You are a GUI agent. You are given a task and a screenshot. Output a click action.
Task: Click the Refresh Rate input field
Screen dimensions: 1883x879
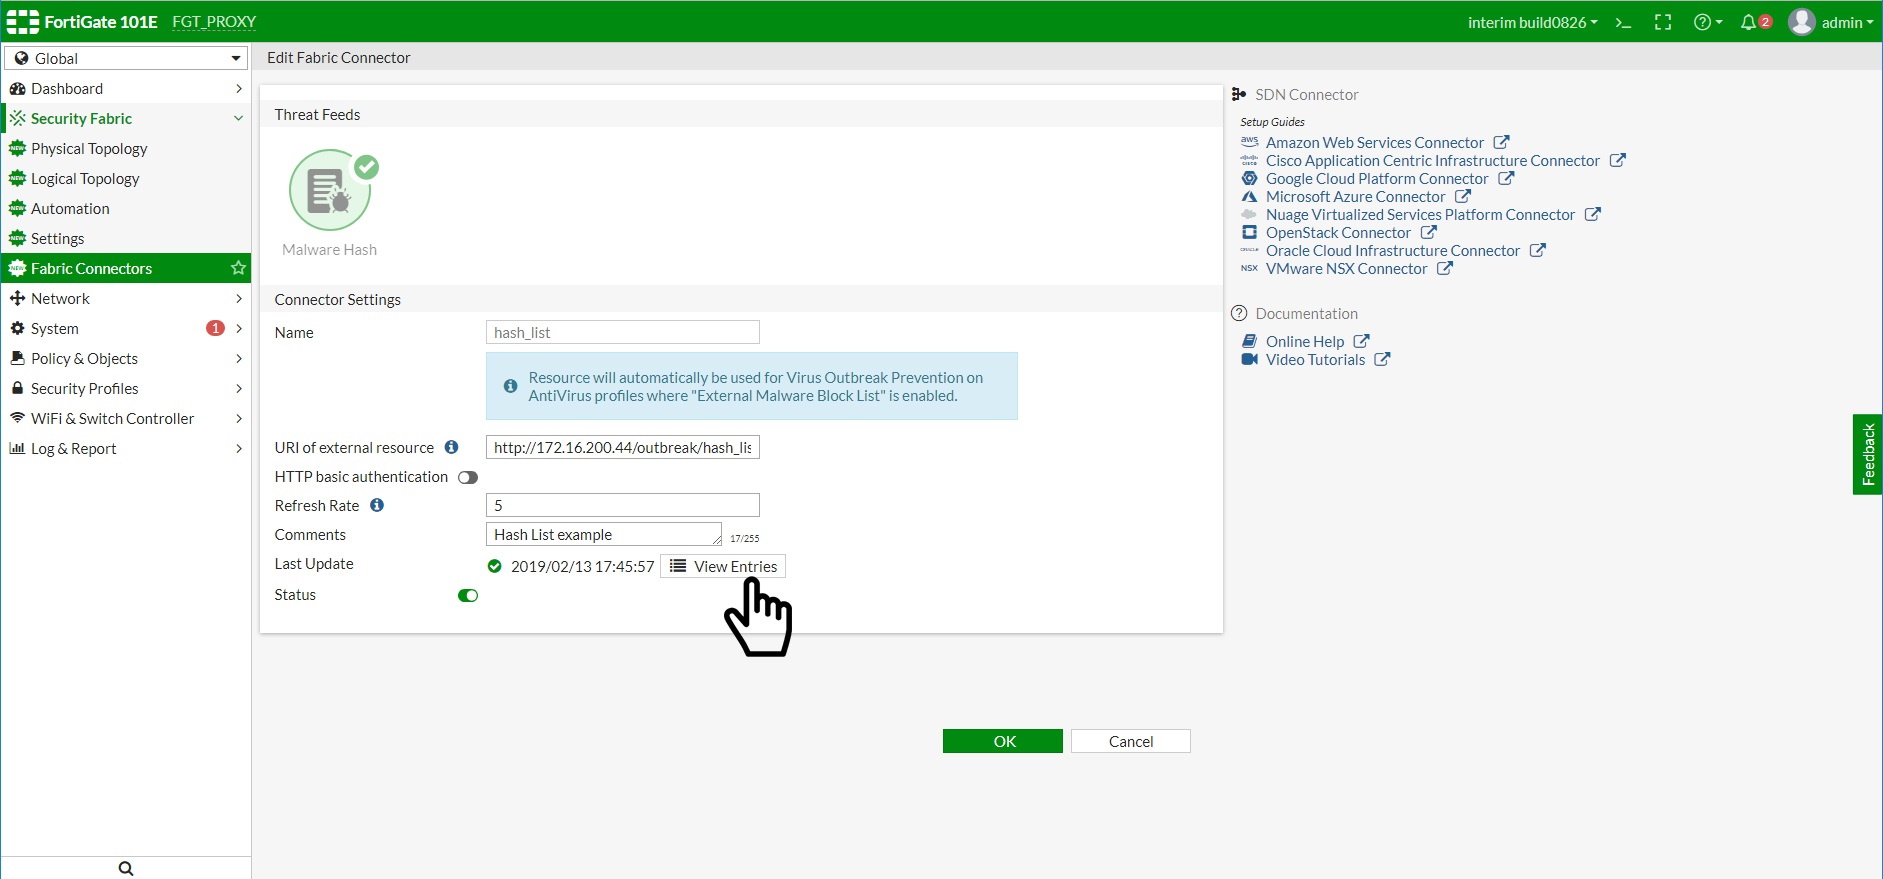click(623, 505)
